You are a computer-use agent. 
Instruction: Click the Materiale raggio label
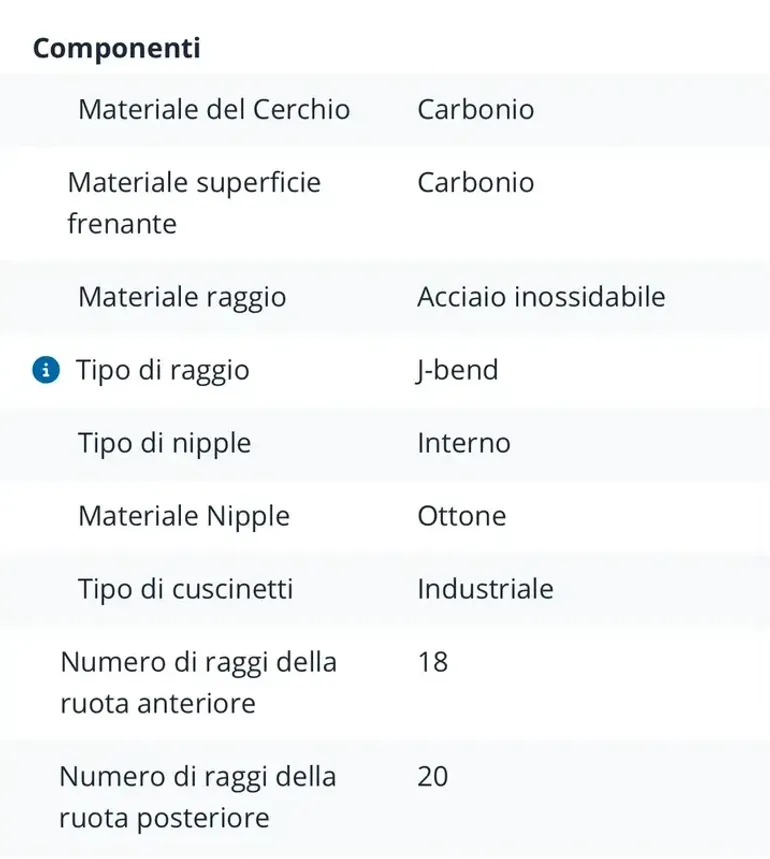point(182,297)
